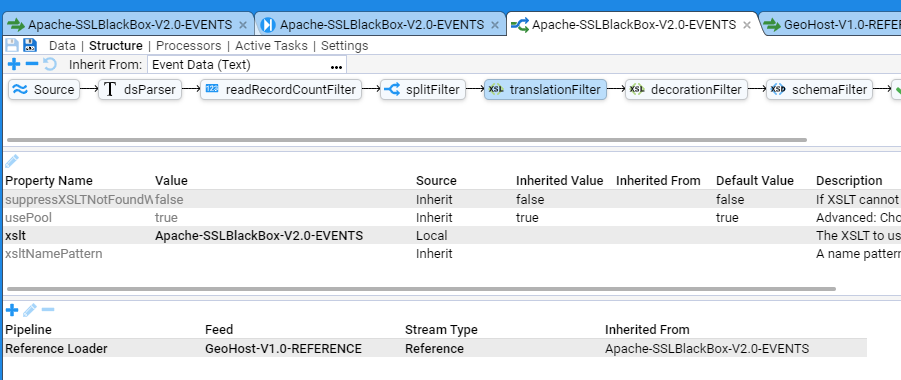
Task: Click the restore element undo icon
Action: coord(50,64)
